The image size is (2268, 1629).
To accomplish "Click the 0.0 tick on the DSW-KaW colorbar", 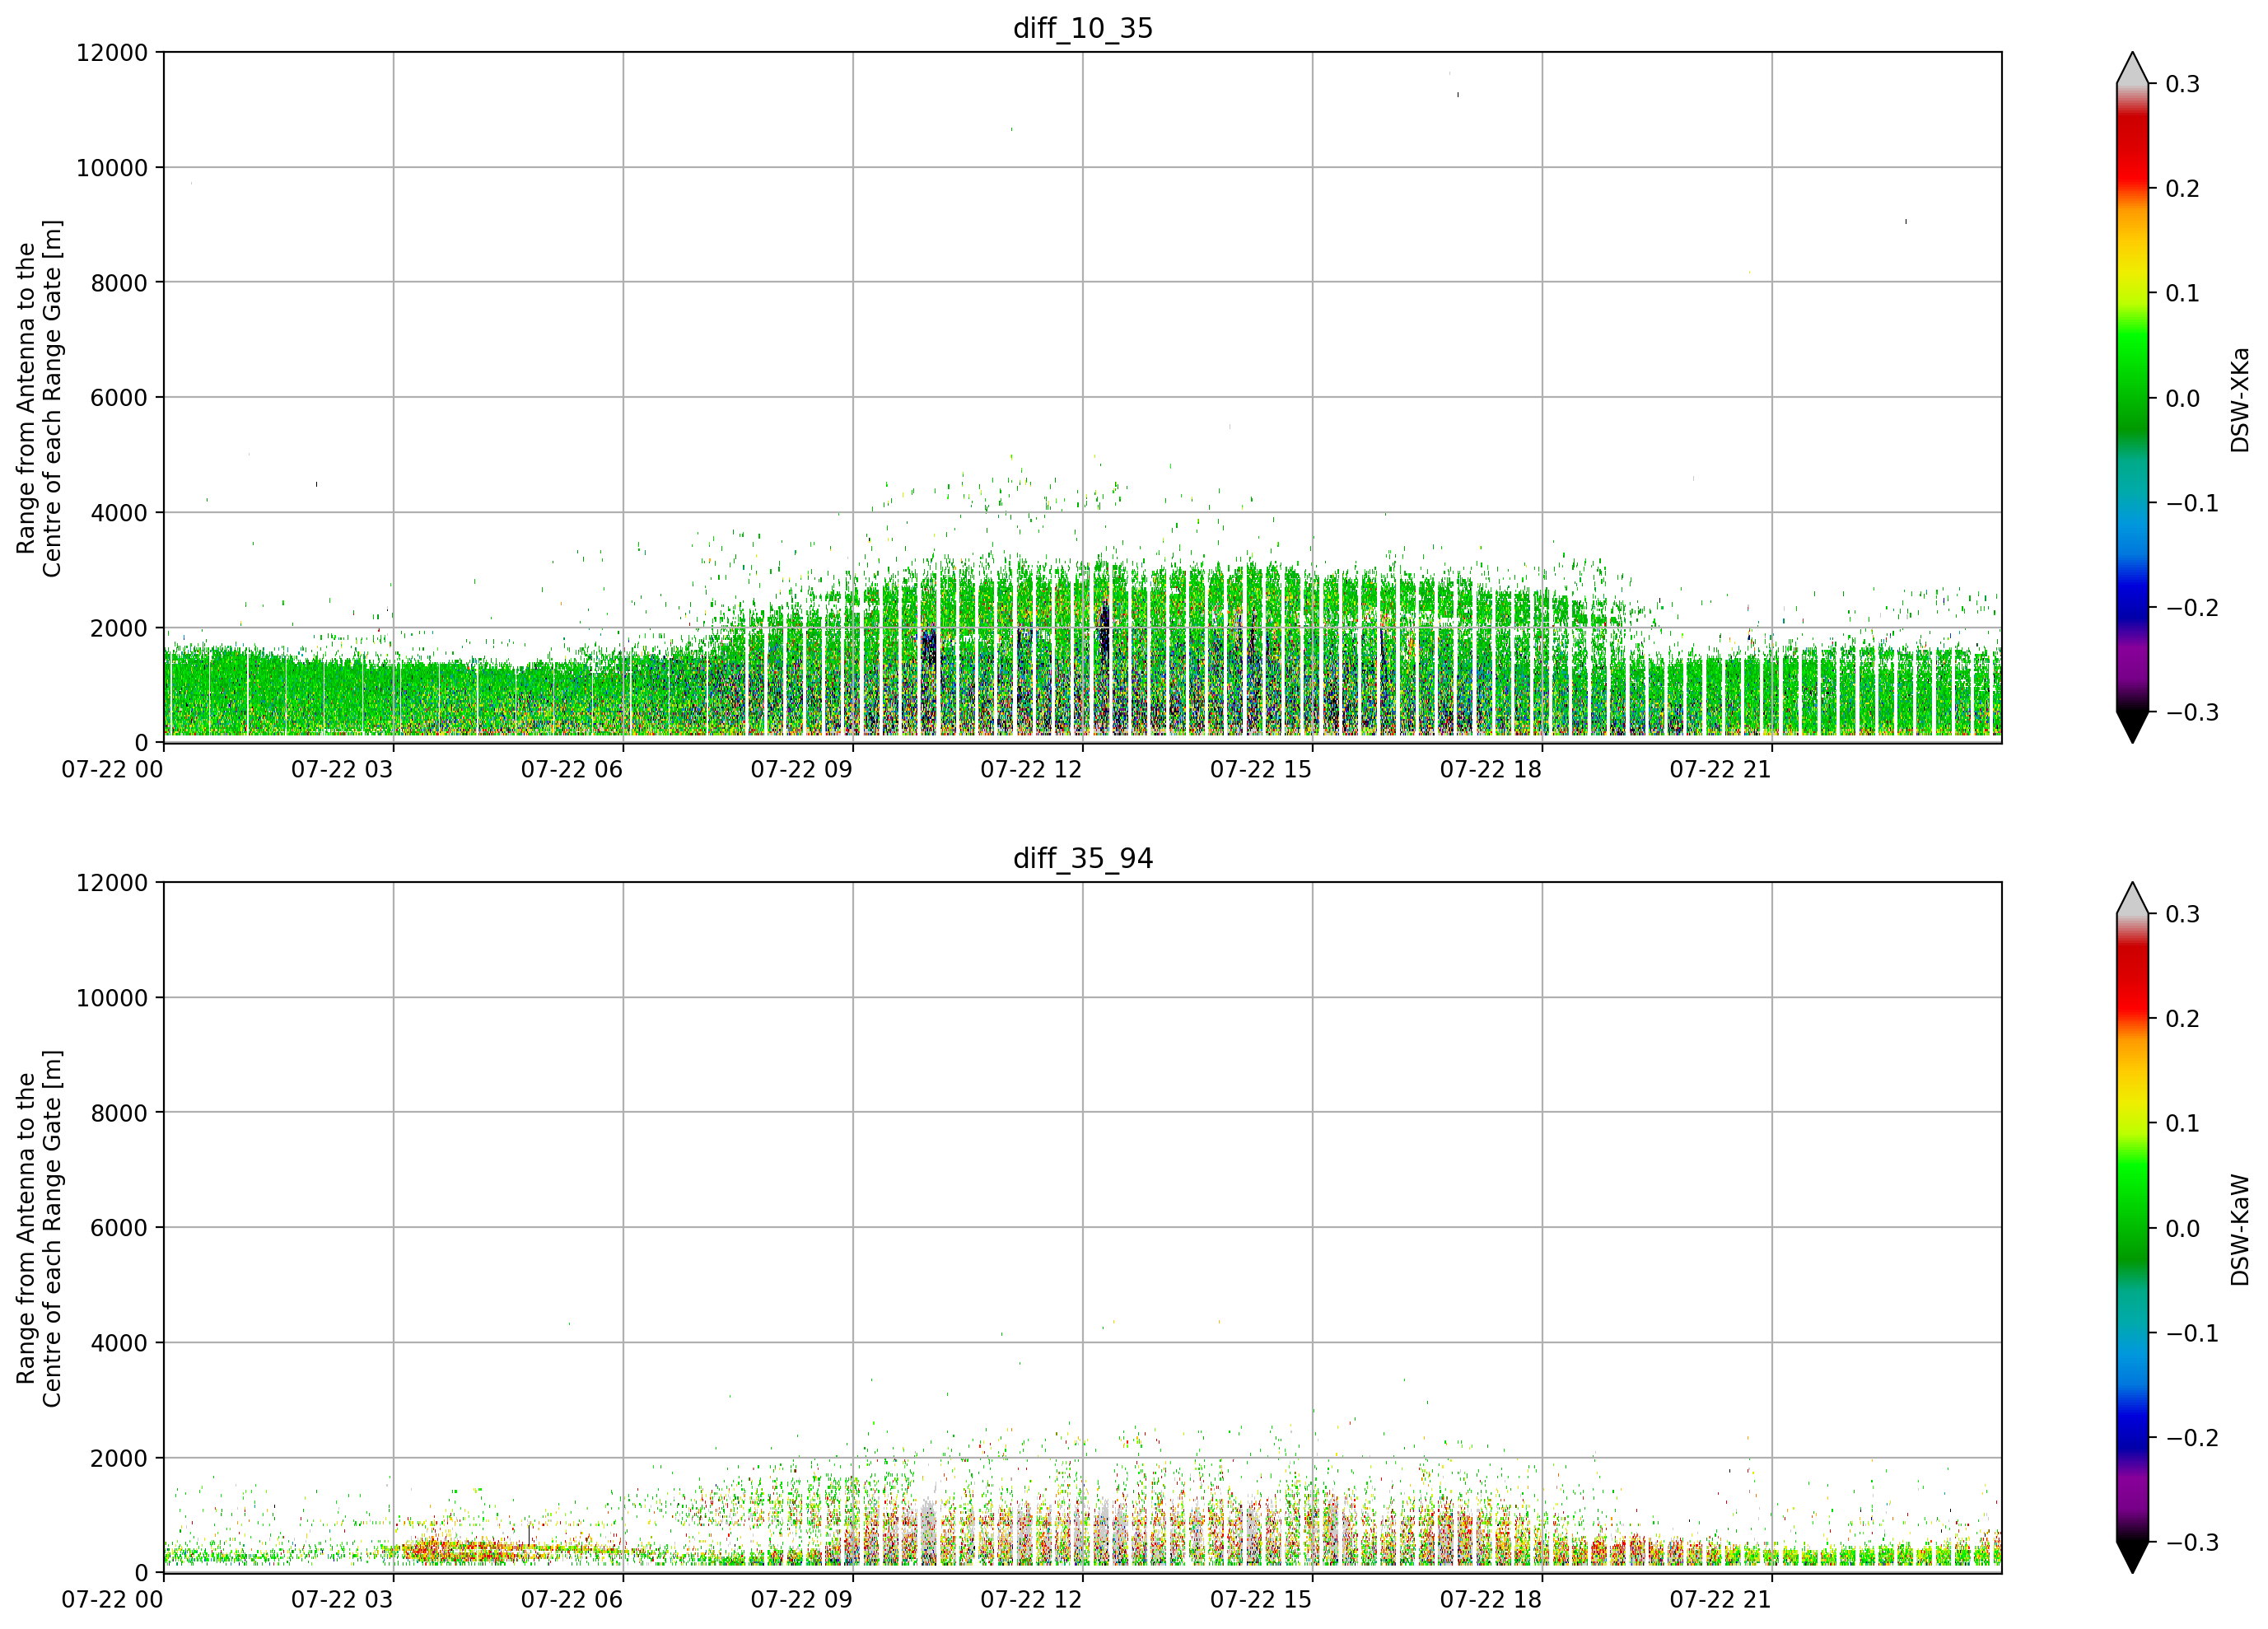I will (2183, 1228).
